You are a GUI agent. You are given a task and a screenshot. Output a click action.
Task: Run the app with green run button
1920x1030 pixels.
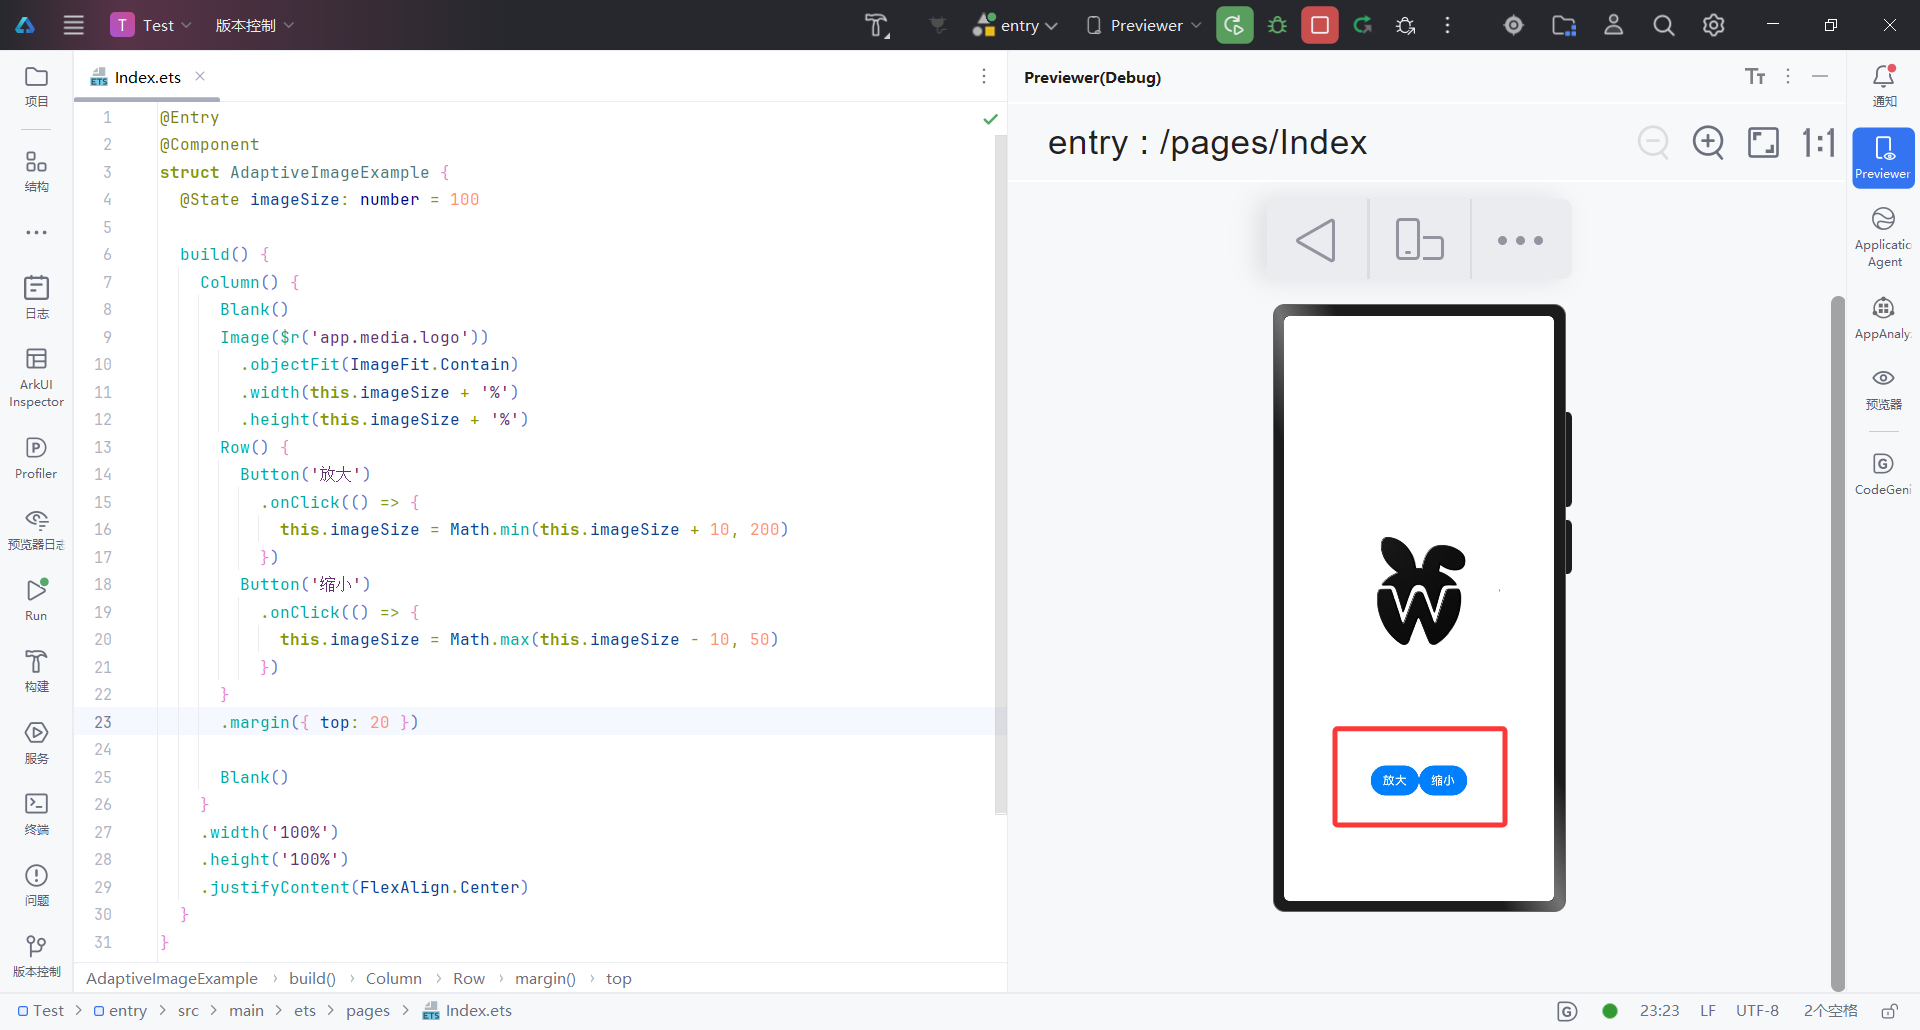coord(1235,25)
